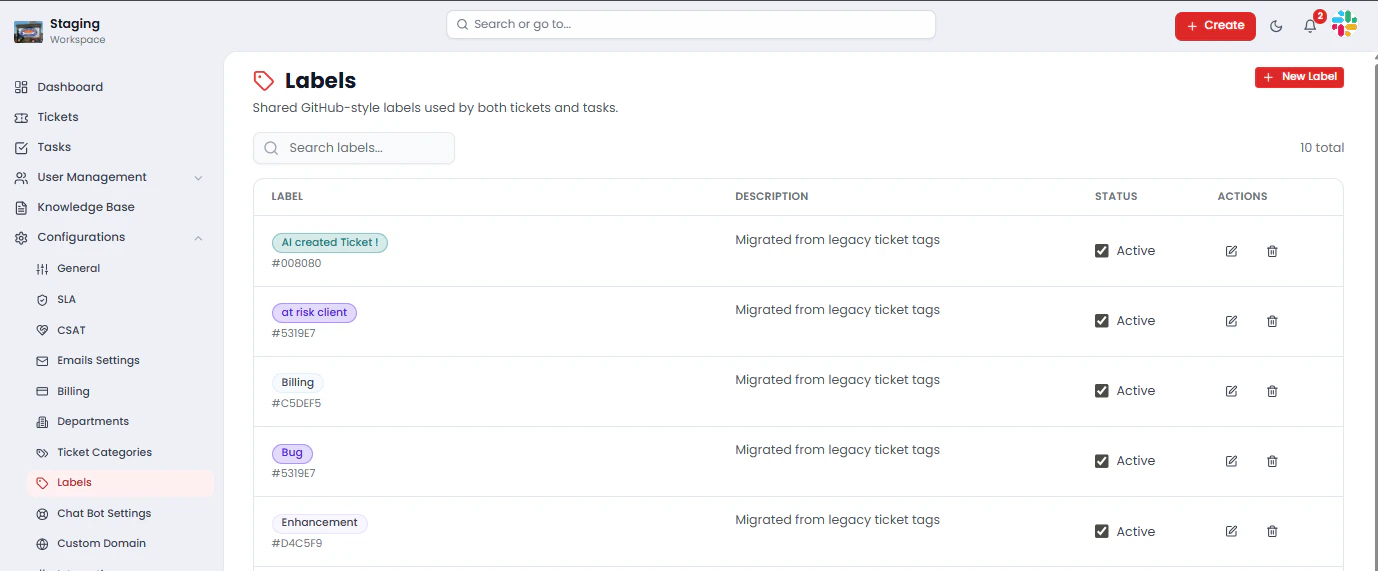Click the Billing label chip in table

pyautogui.click(x=298, y=383)
